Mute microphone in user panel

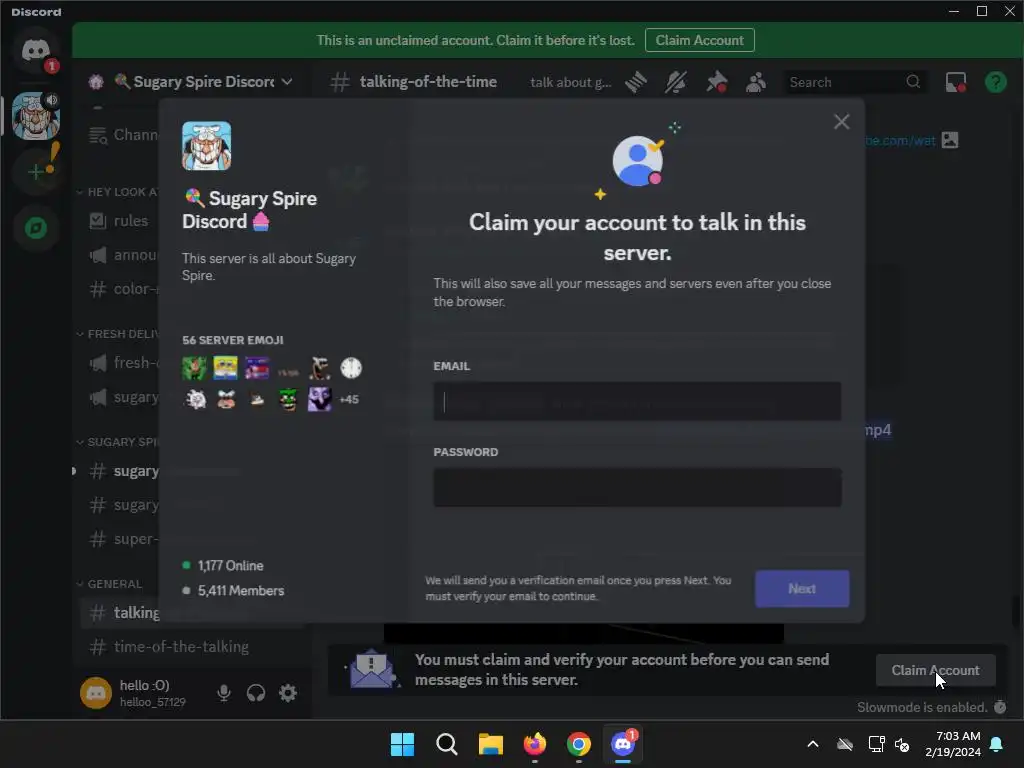(x=224, y=693)
